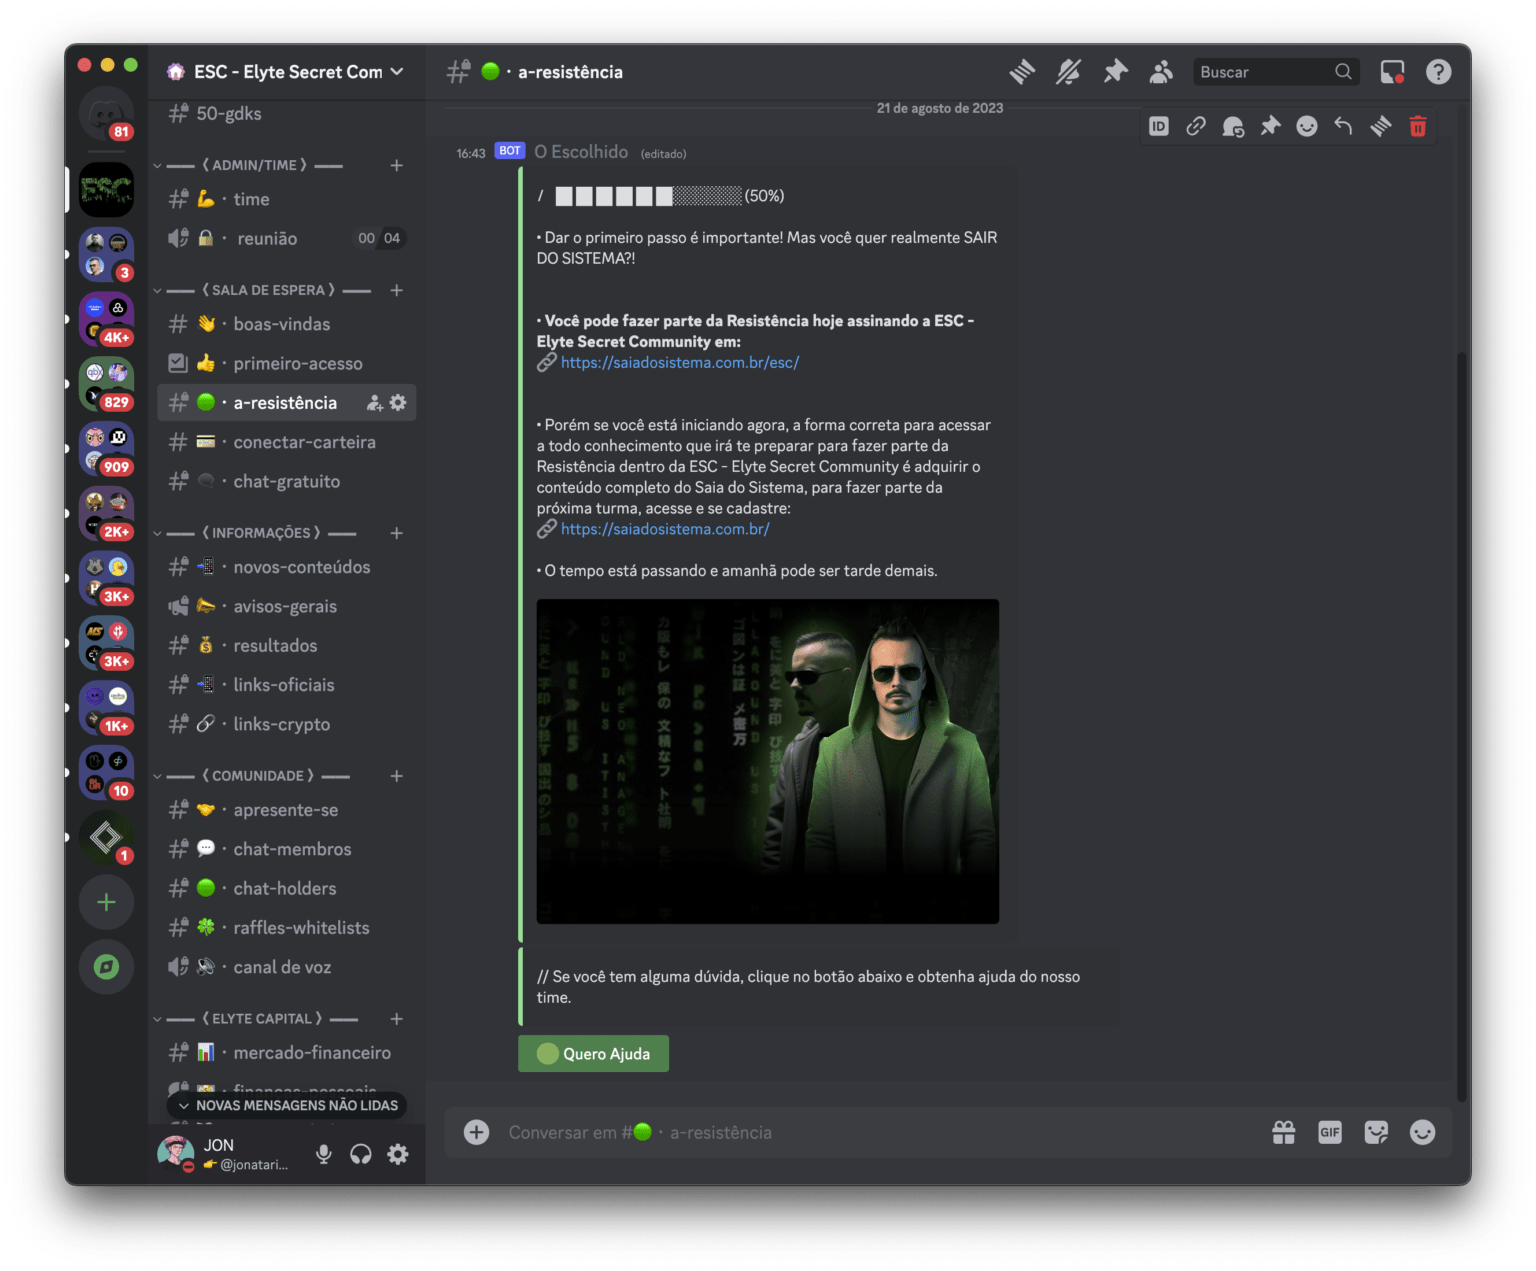Image resolution: width=1536 pixels, height=1271 pixels.
Task: Click the Quero Ajuda button
Action: [593, 1054]
